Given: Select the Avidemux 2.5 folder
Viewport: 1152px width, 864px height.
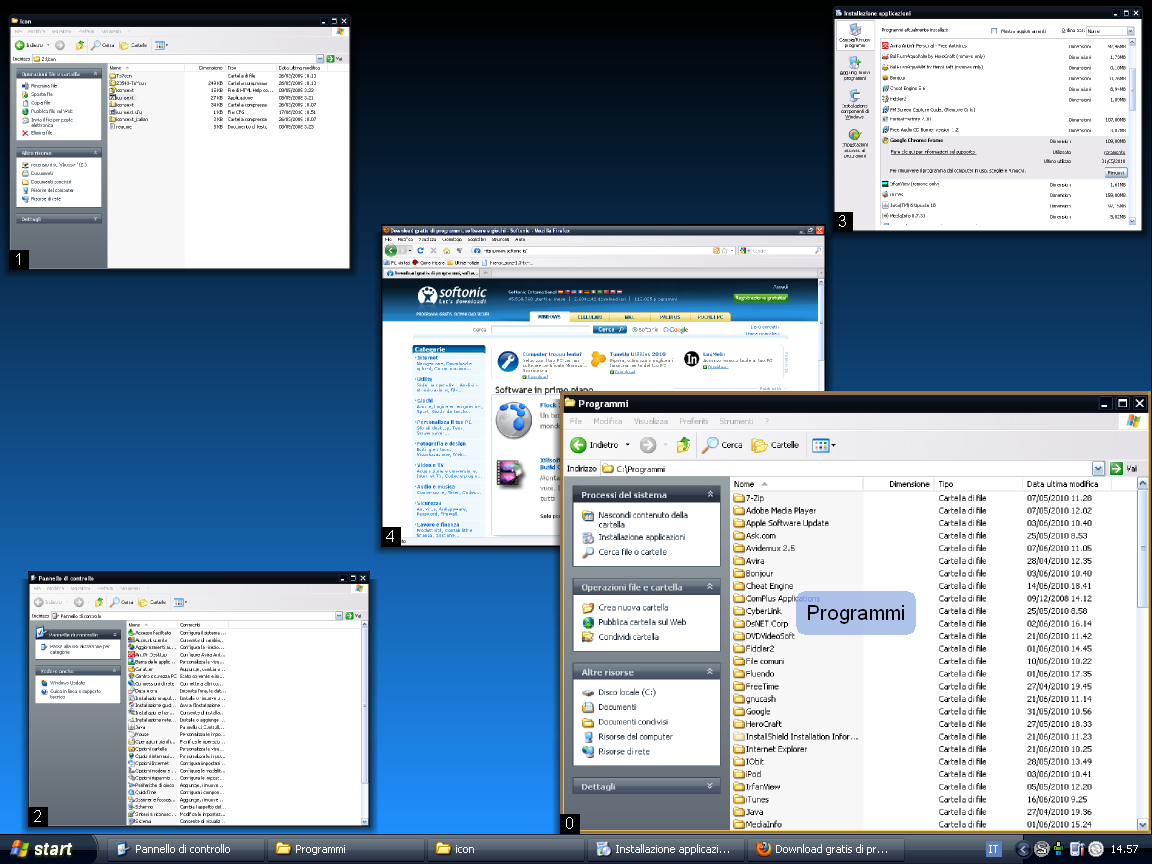Looking at the screenshot, I should click(x=764, y=547).
